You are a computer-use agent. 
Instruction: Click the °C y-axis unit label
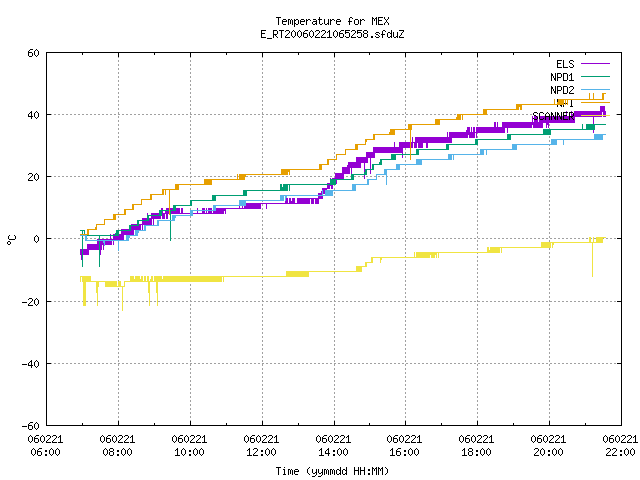point(11,240)
